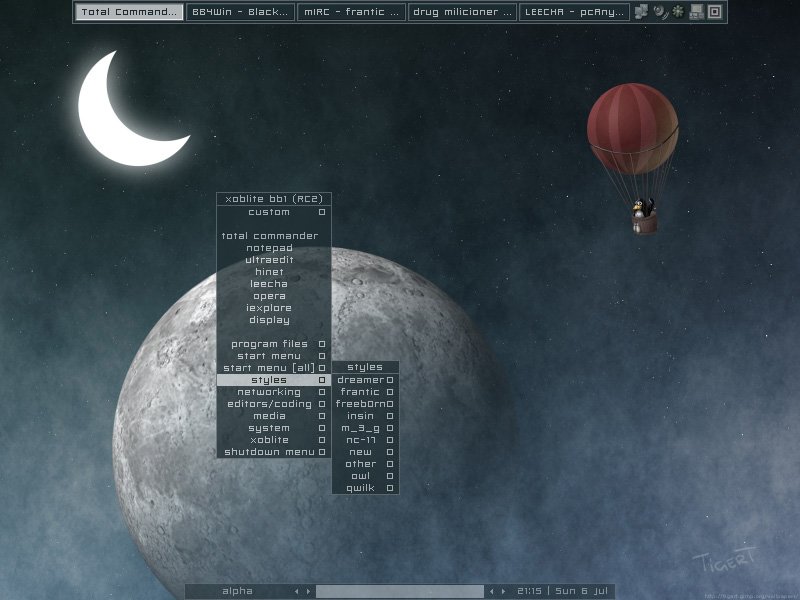Click the empty window label in bottom toolbar
The width and height of the screenshot is (800, 600).
pos(399,591)
